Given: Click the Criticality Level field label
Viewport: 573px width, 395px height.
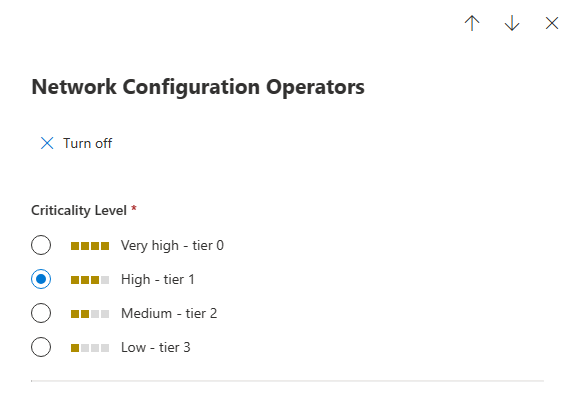Looking at the screenshot, I should (79, 210).
